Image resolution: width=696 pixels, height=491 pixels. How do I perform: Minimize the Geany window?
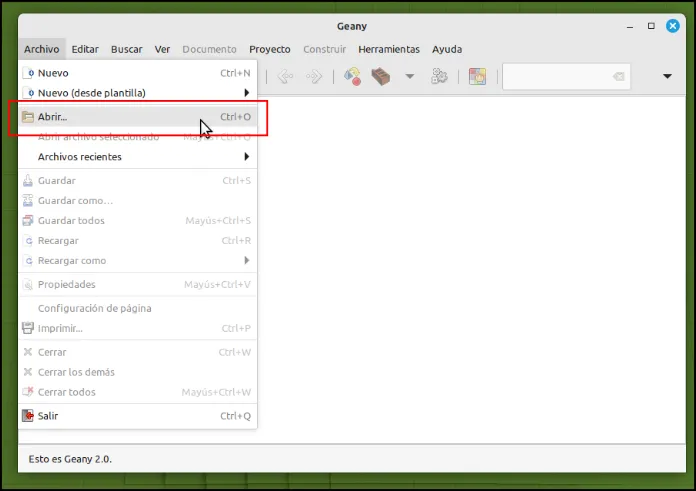[630, 26]
